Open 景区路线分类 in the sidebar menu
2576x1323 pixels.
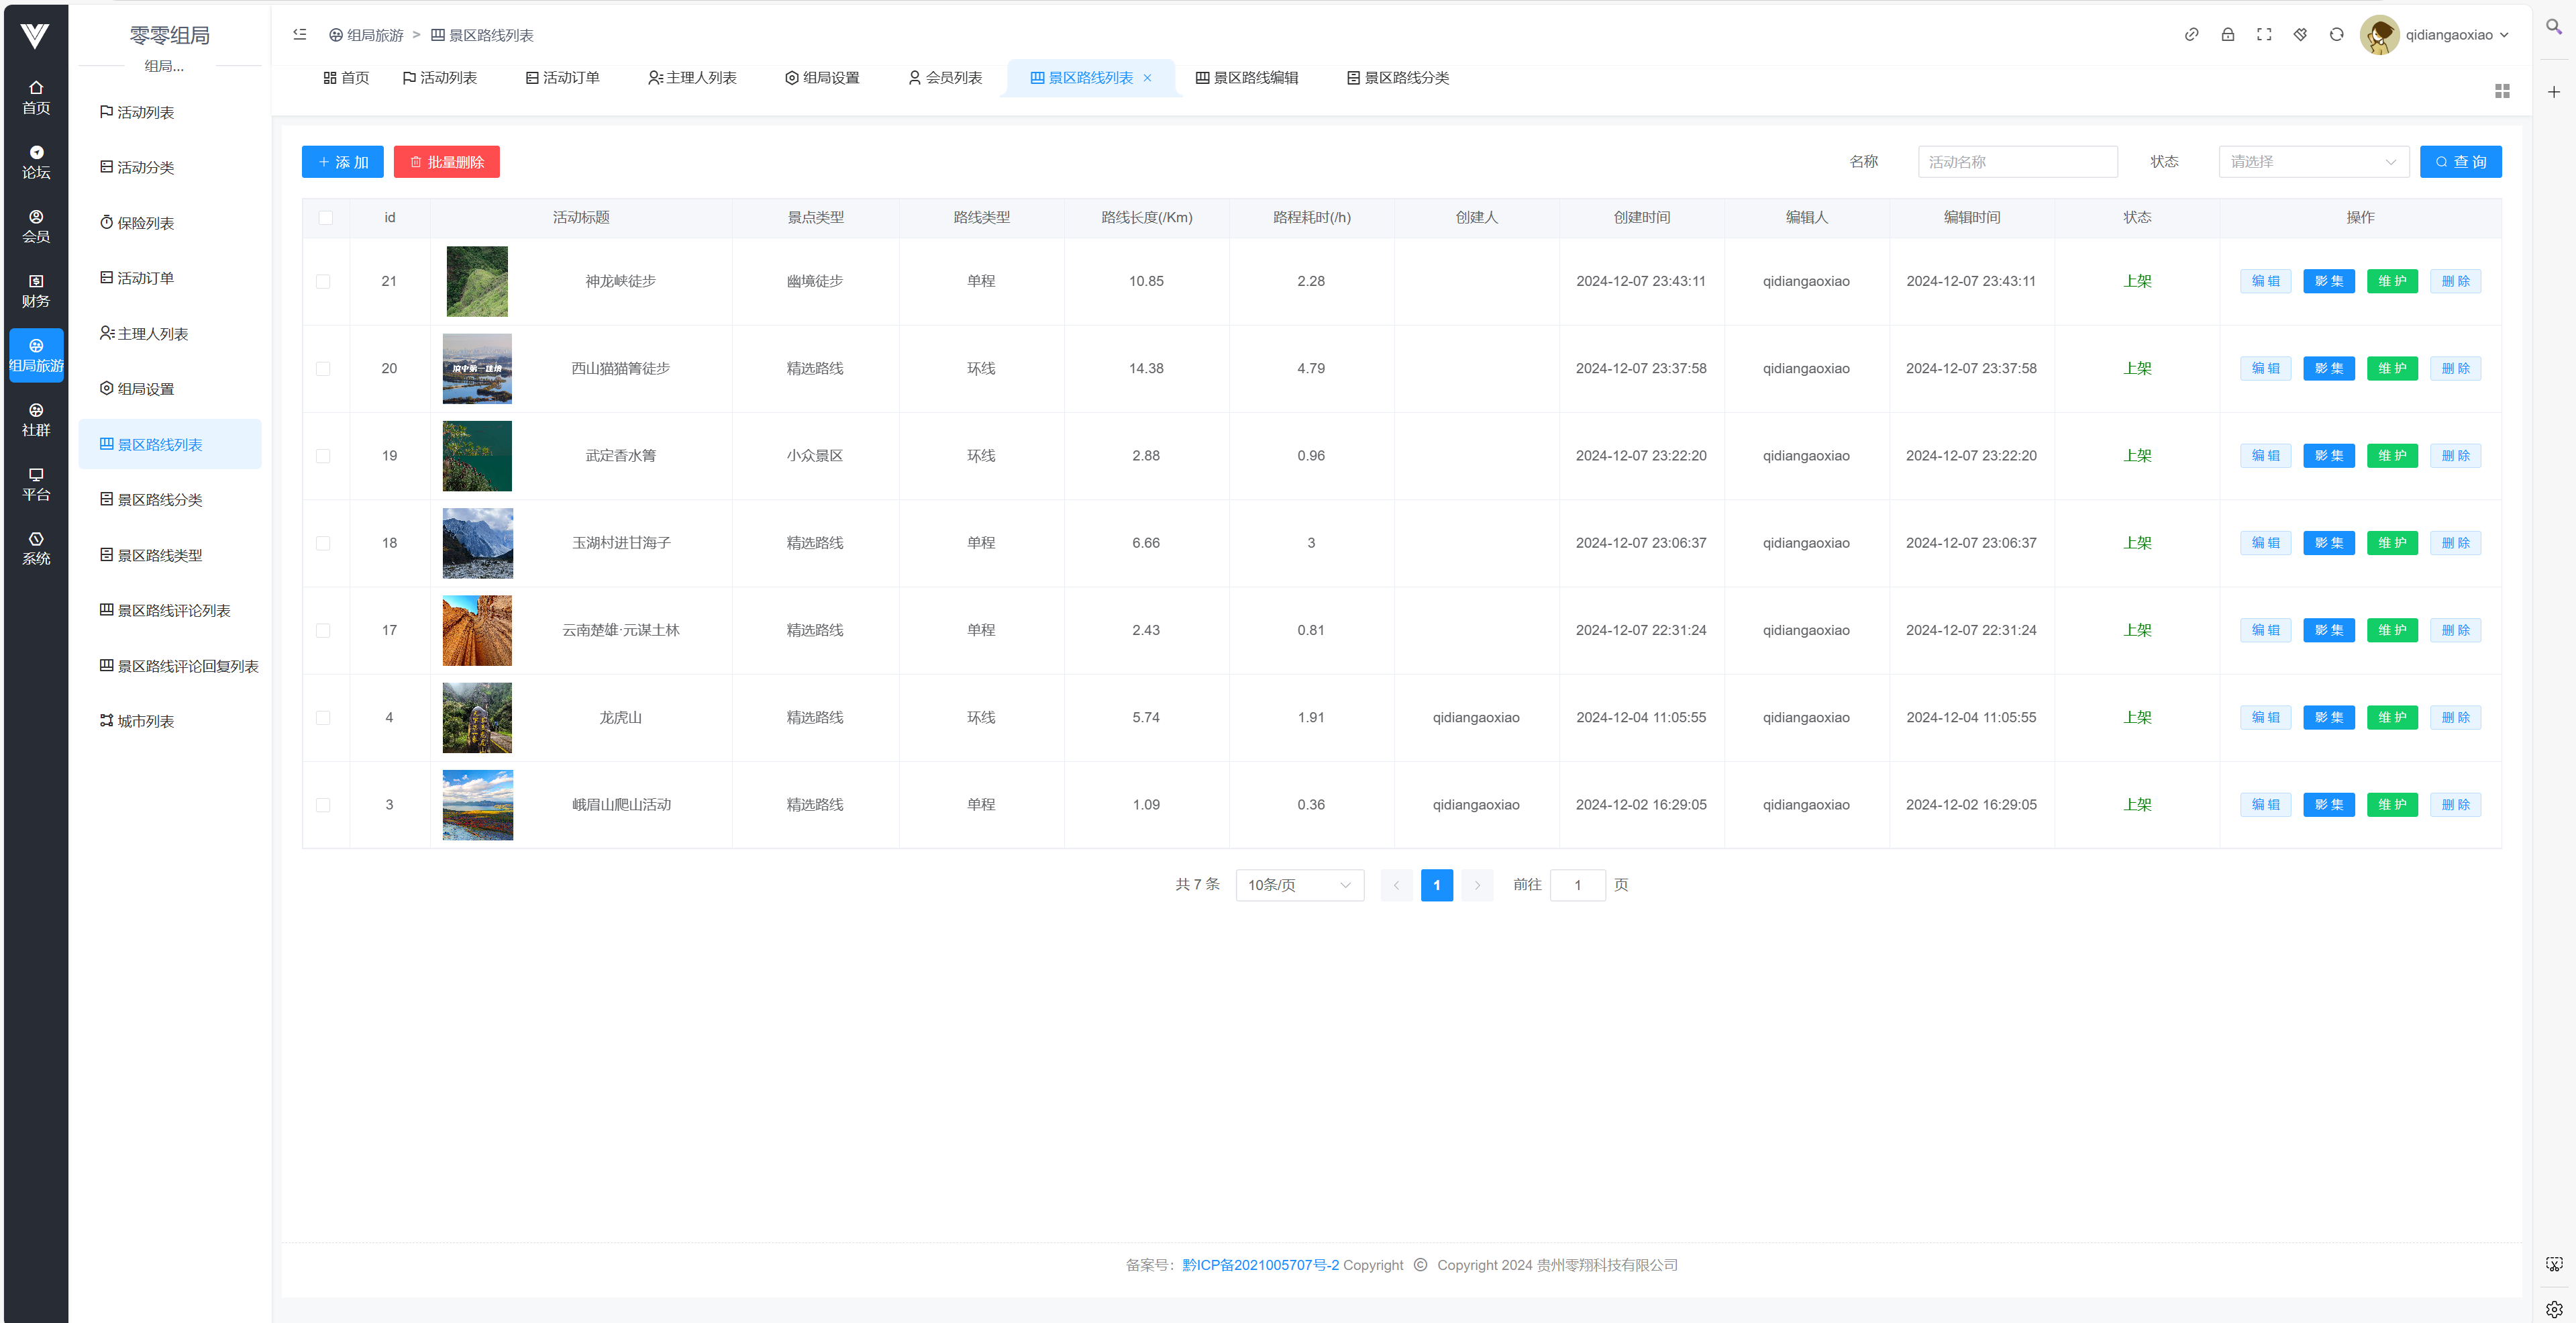pos(160,500)
